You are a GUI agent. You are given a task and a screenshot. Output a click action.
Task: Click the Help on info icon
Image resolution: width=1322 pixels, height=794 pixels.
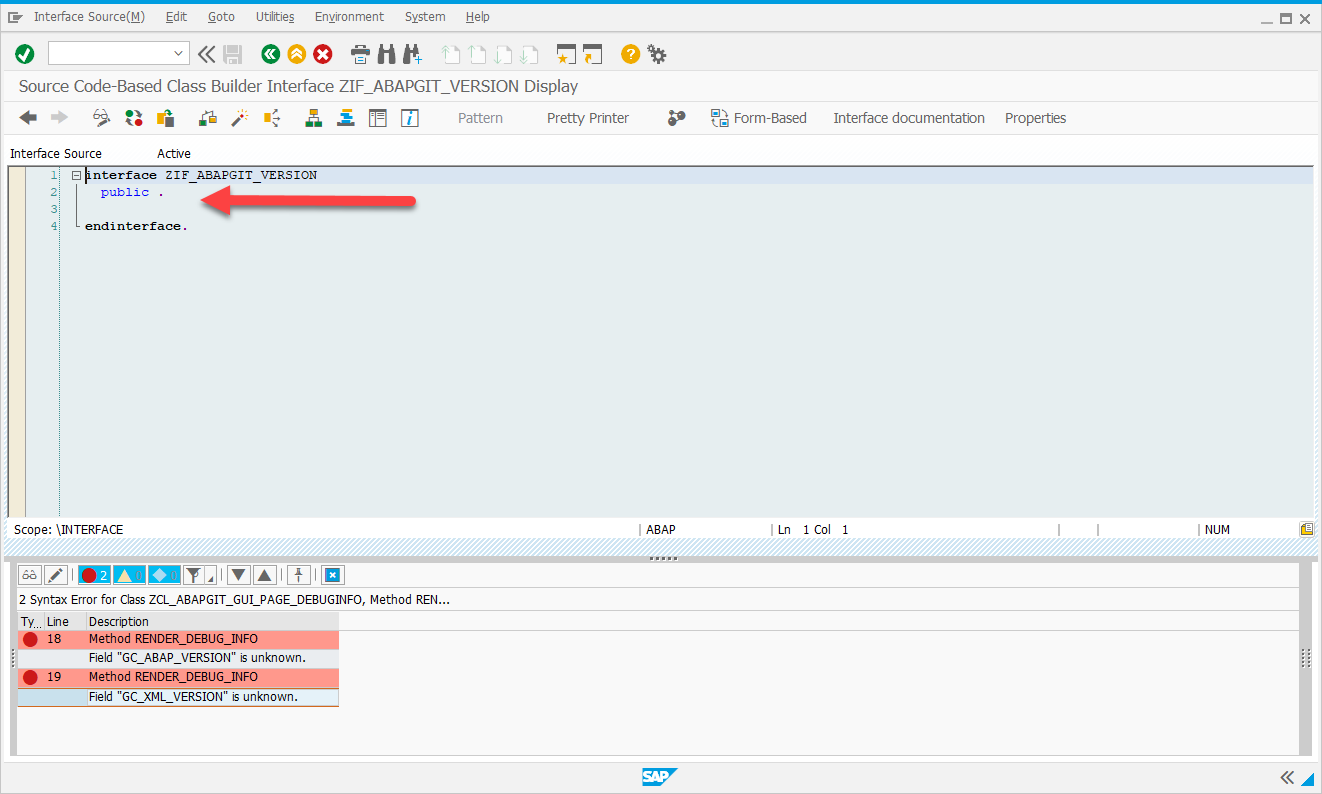[409, 118]
